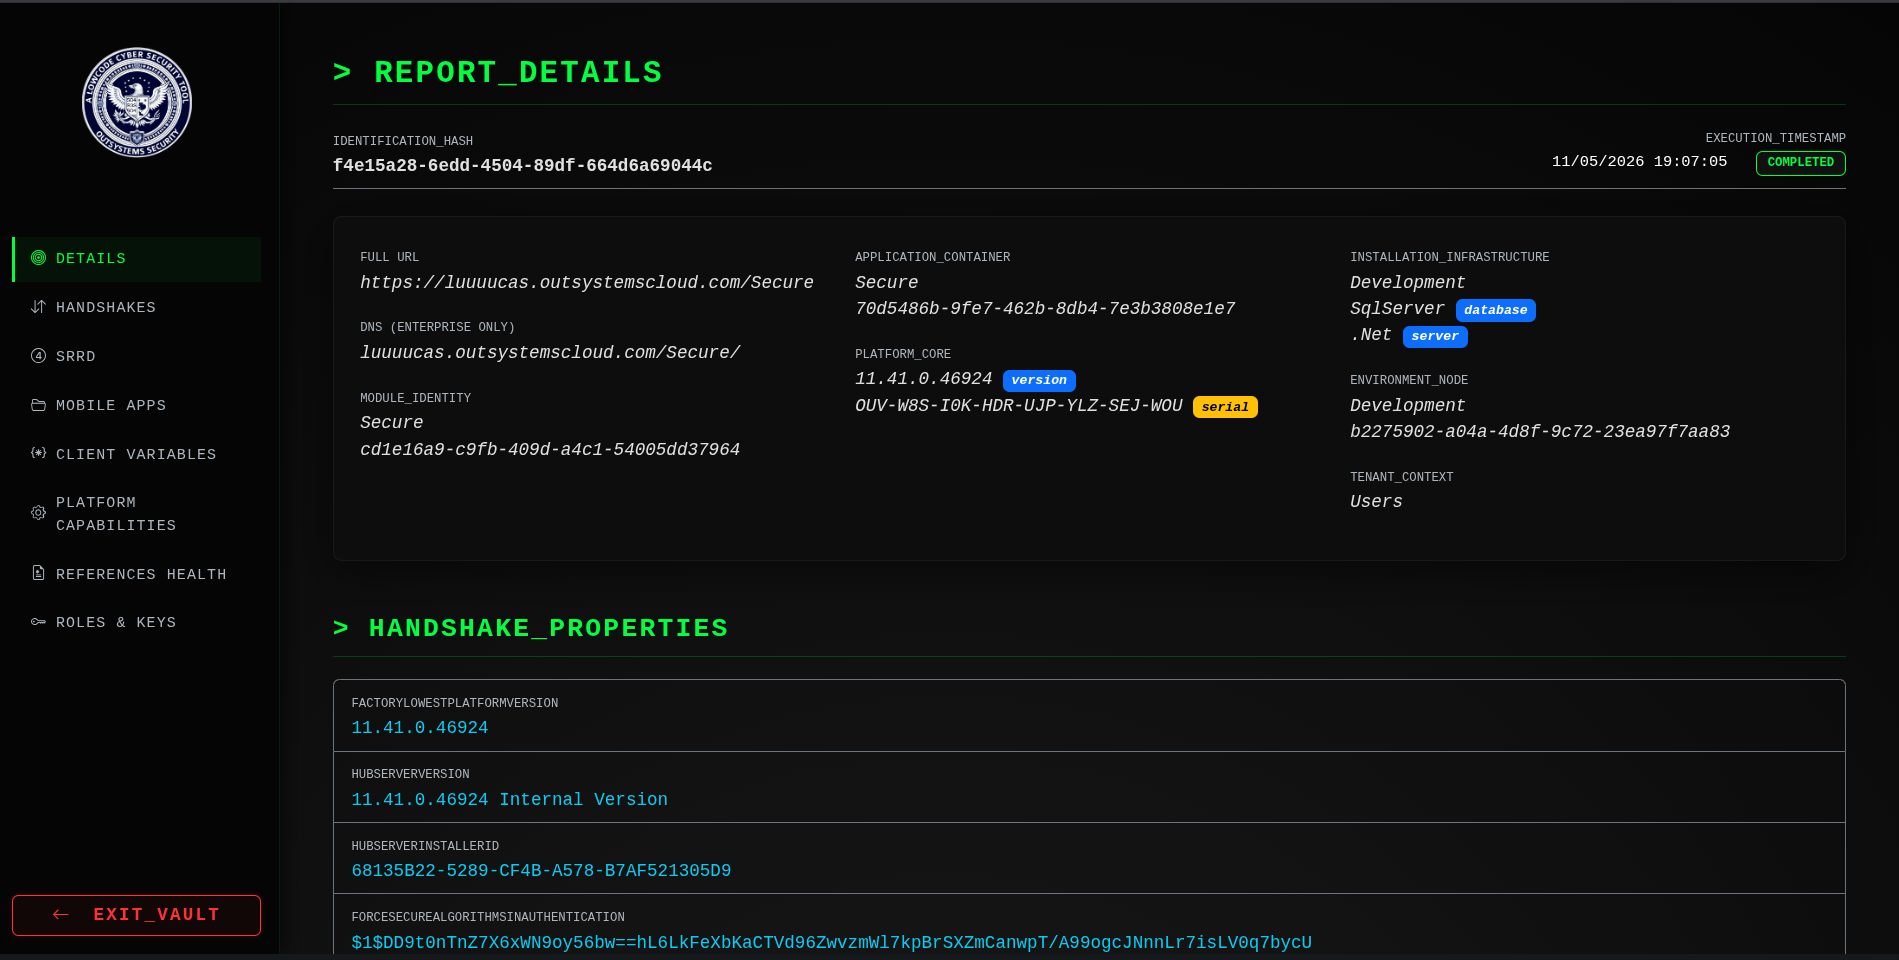1899x960 pixels.
Task: Click HUBSERVERINSTALLERID value 68135B22-5289
Action: [x=541, y=871]
